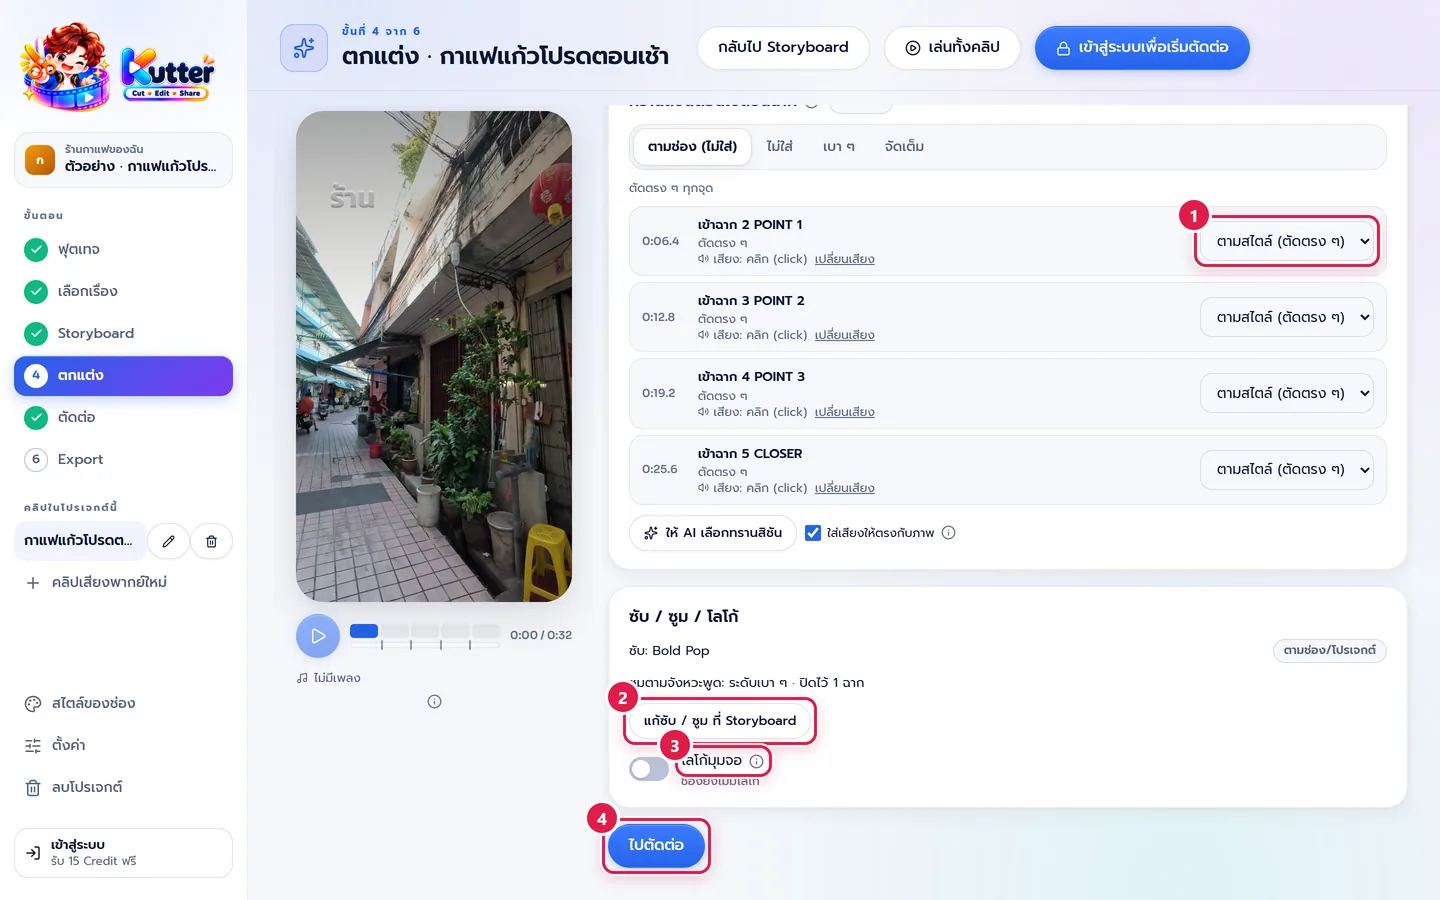Click เปลี่ยนเสียง link for เข้าฉาก 2 POINT 1
Screen dimensions: 1440x900
tap(844, 259)
